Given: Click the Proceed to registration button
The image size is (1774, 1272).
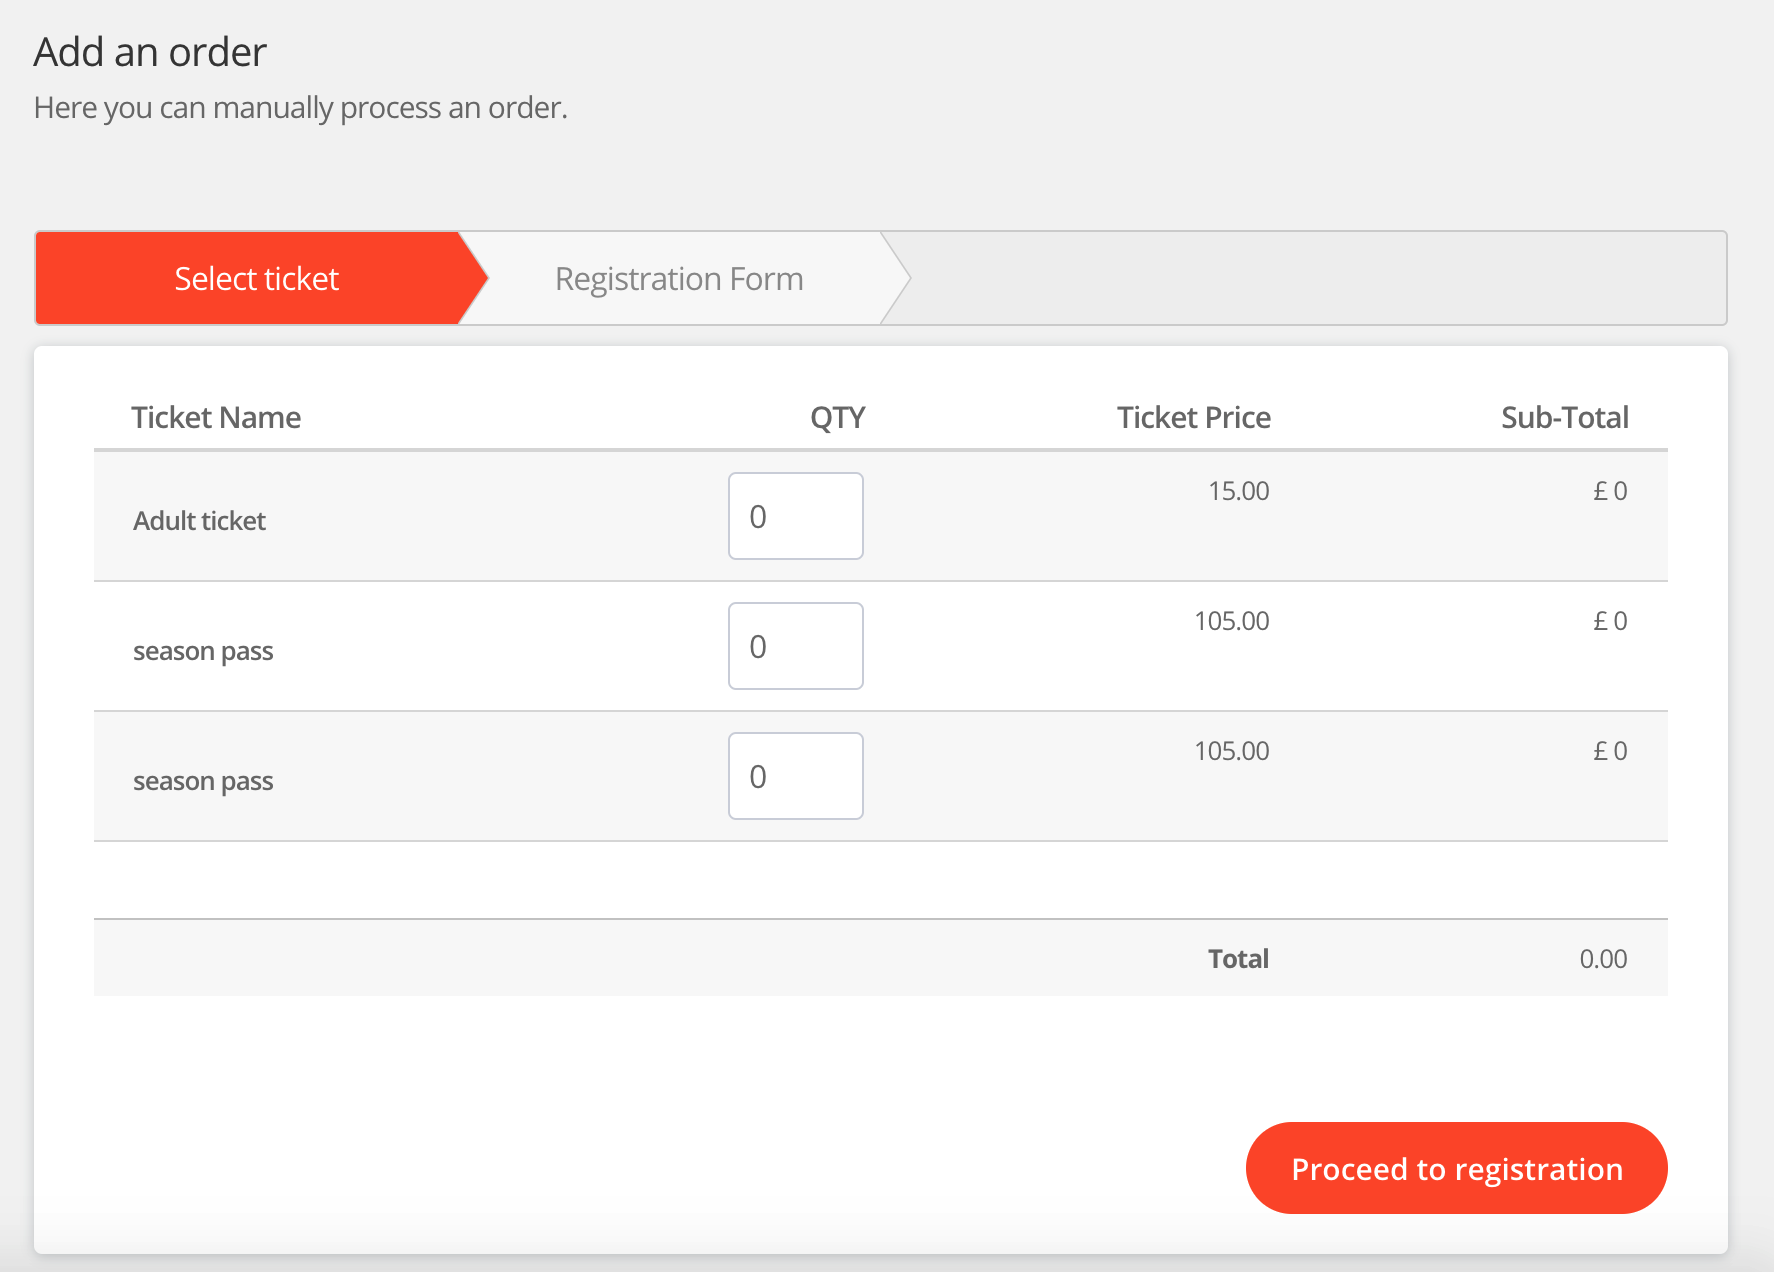Looking at the screenshot, I should tap(1456, 1168).
